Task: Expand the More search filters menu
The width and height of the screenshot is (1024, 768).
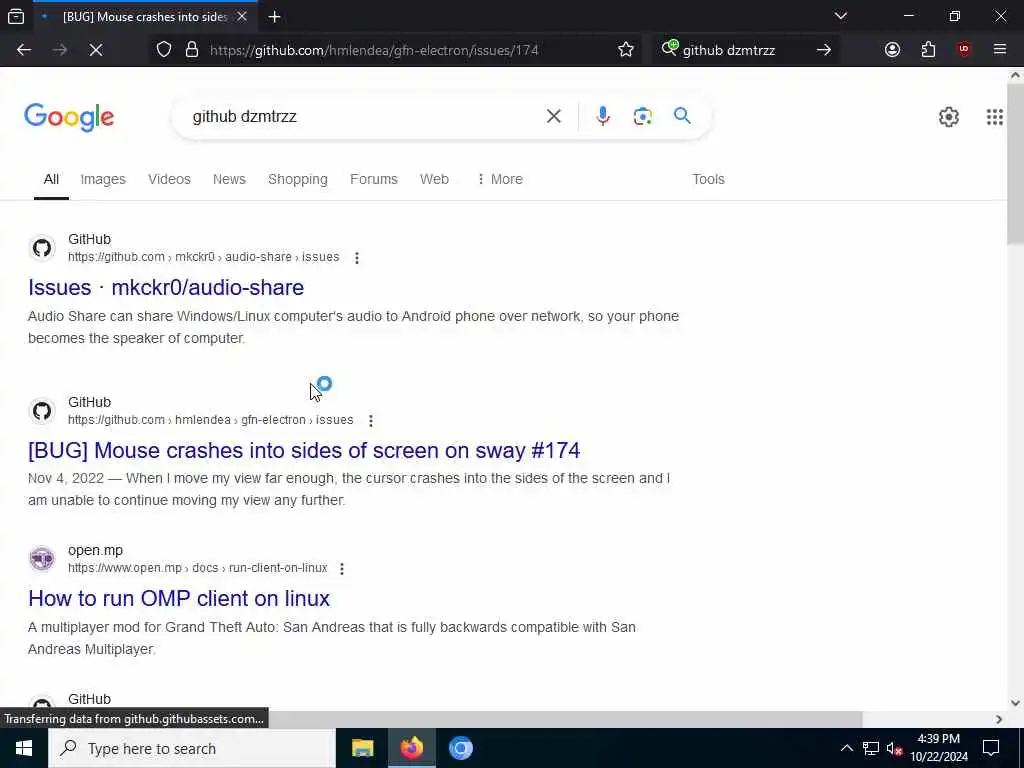Action: [500, 179]
